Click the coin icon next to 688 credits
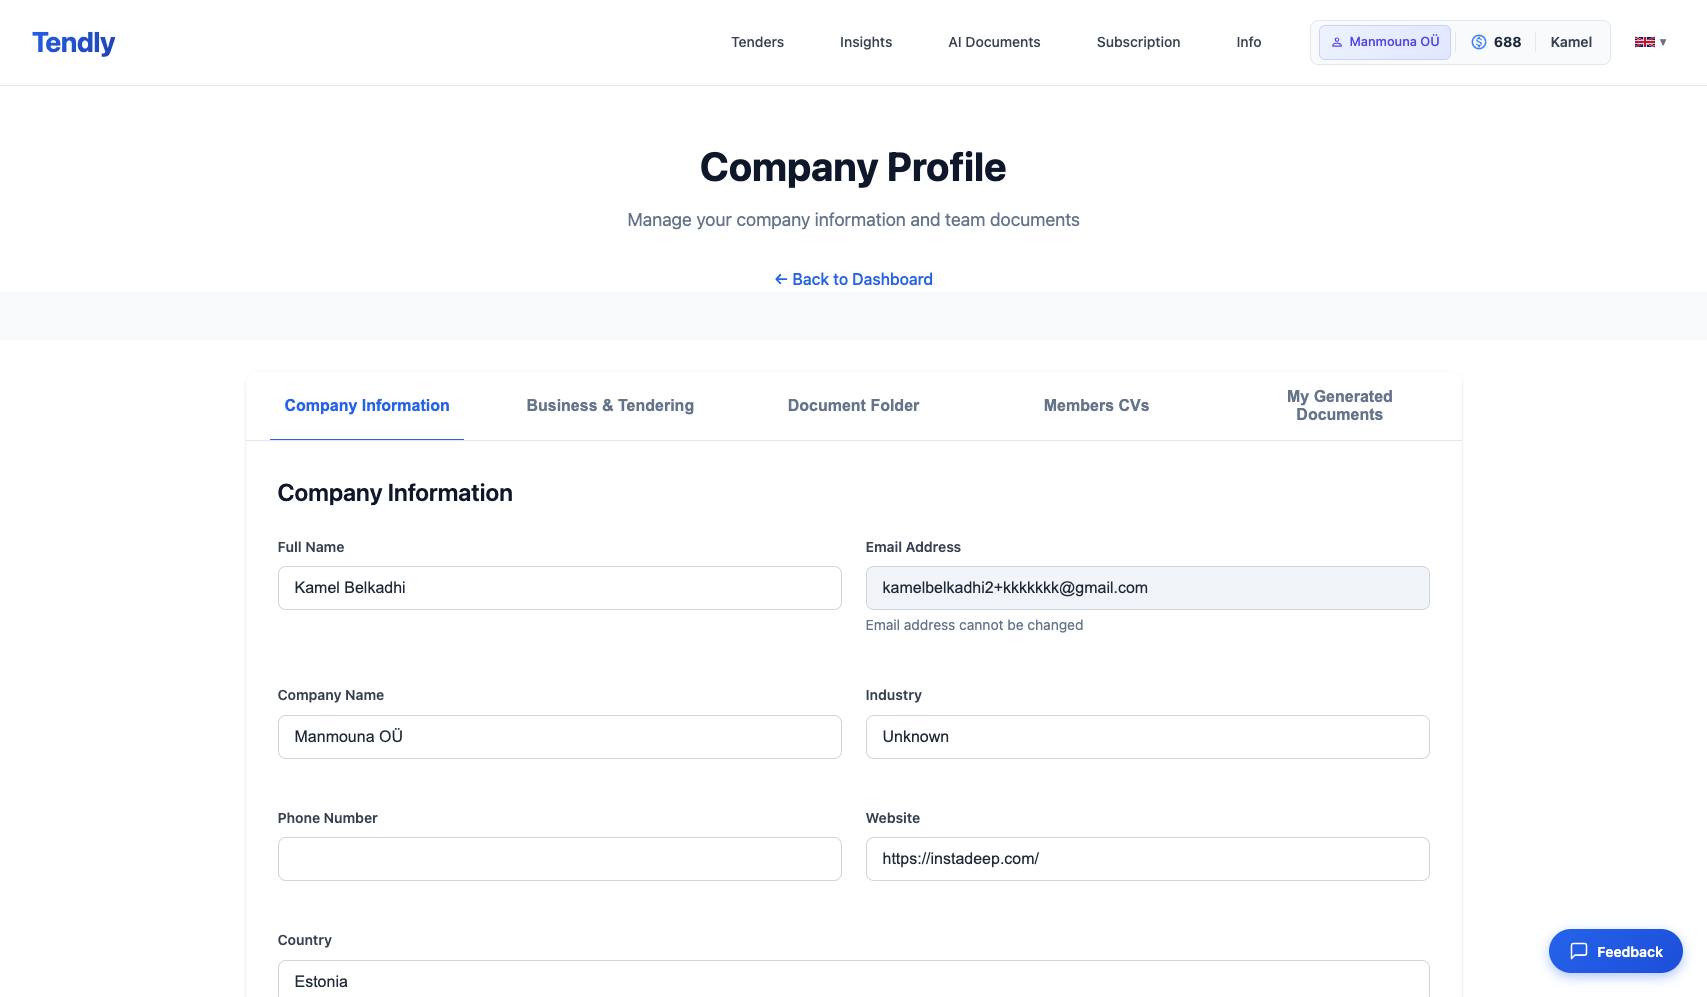The image size is (1707, 997). pyautogui.click(x=1478, y=42)
